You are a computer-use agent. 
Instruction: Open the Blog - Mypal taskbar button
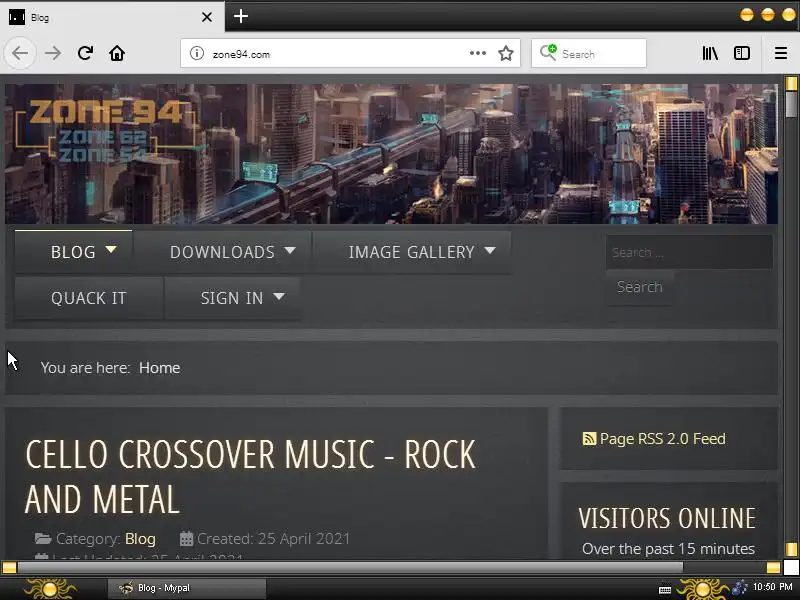[x=186, y=588]
